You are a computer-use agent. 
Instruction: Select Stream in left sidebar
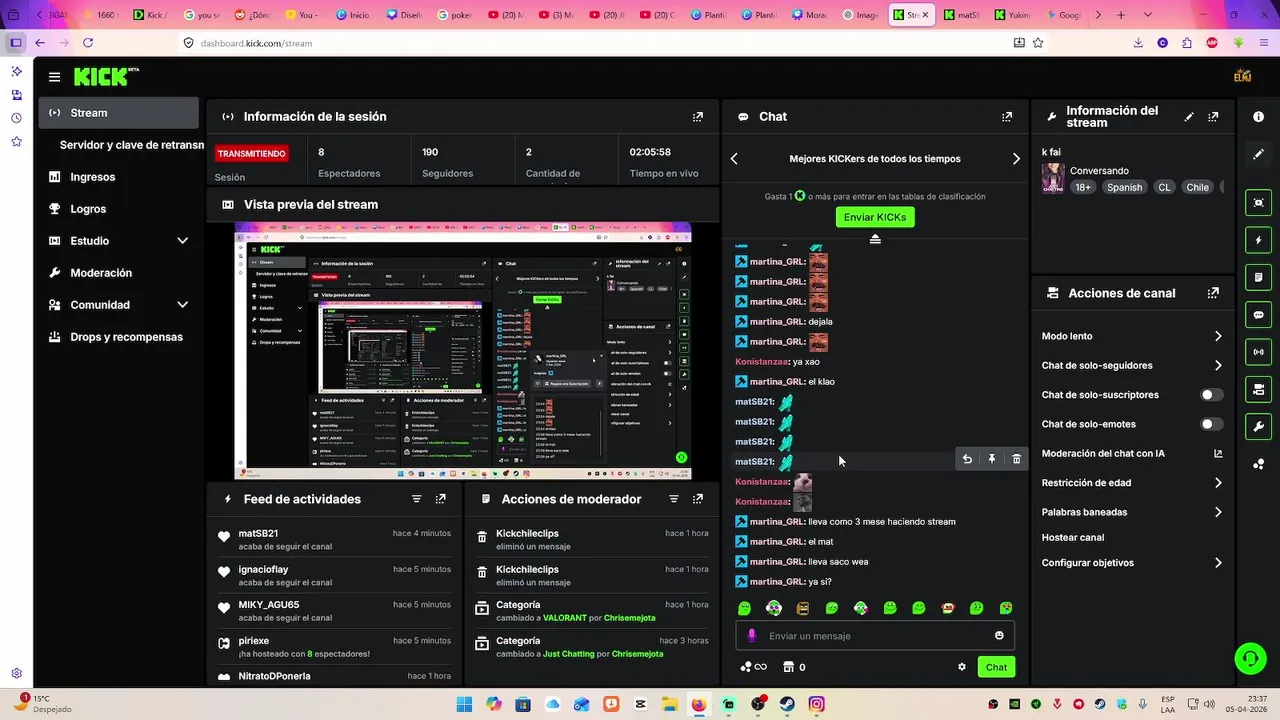click(x=119, y=113)
